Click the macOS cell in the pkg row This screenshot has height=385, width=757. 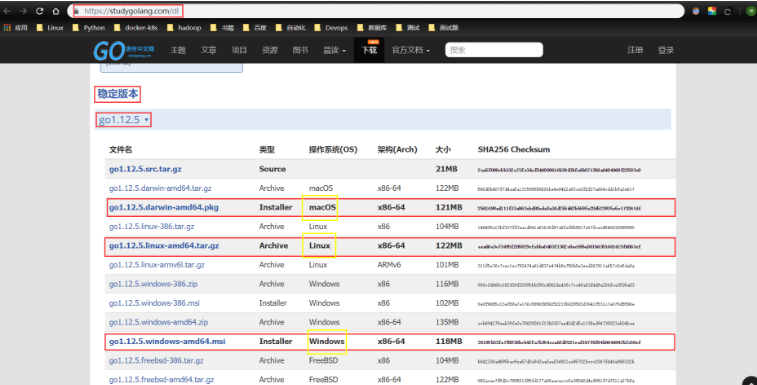tap(322, 207)
